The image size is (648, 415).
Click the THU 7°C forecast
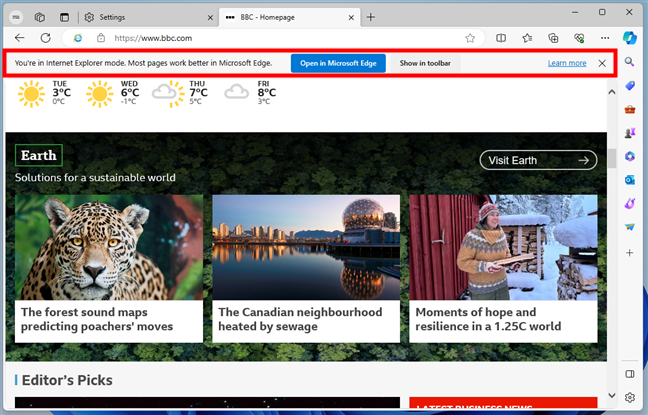click(x=180, y=93)
